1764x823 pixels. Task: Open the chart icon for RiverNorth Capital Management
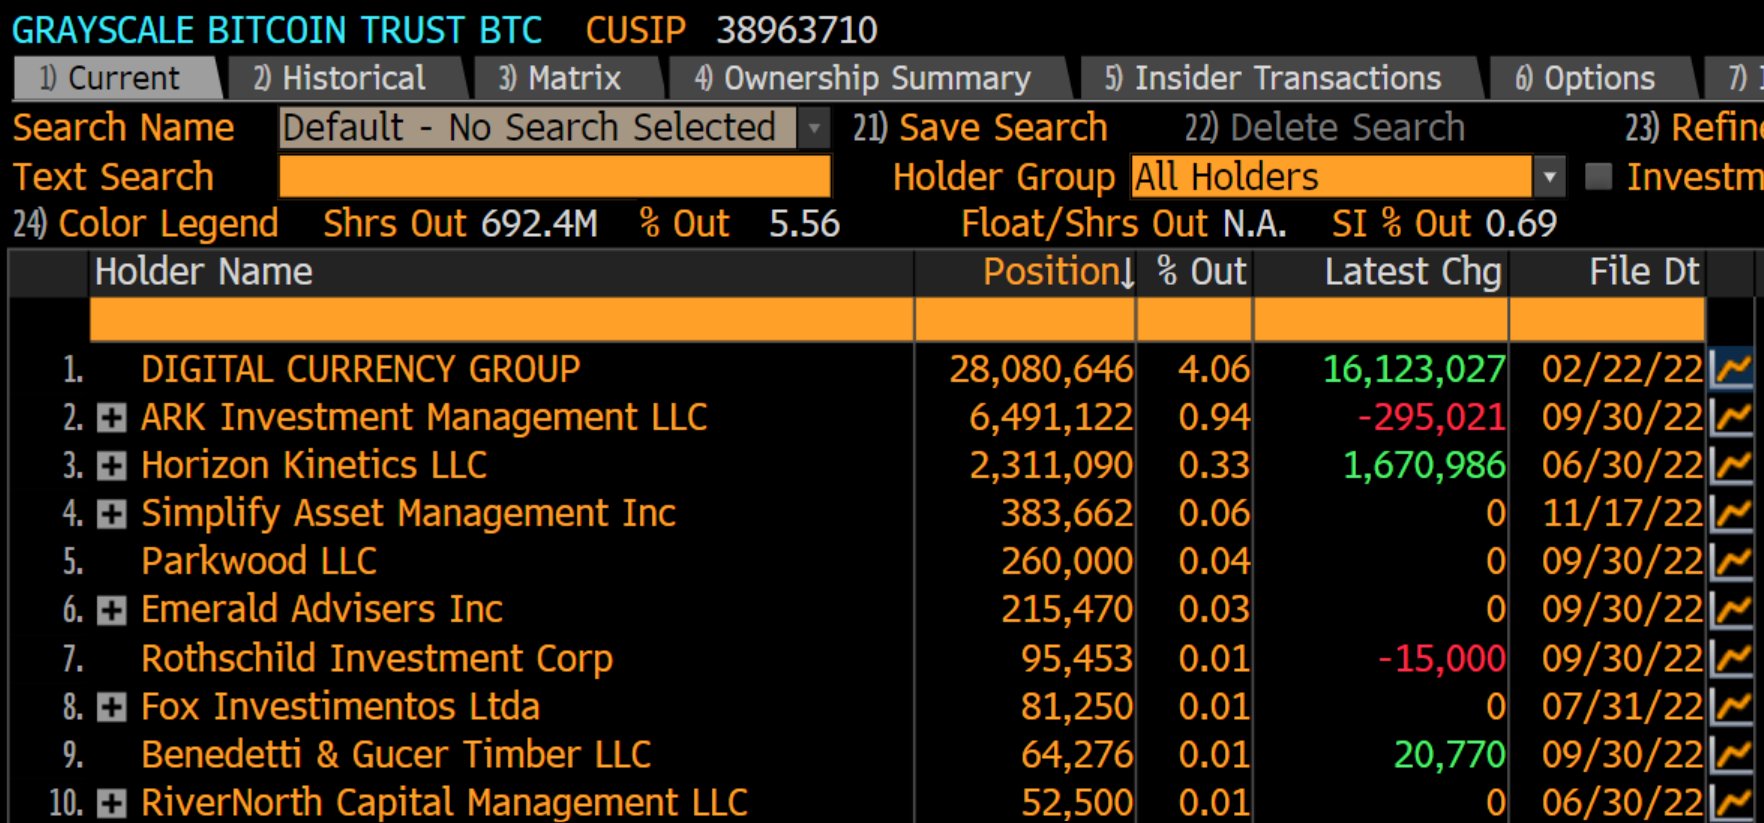pyautogui.click(x=1733, y=800)
